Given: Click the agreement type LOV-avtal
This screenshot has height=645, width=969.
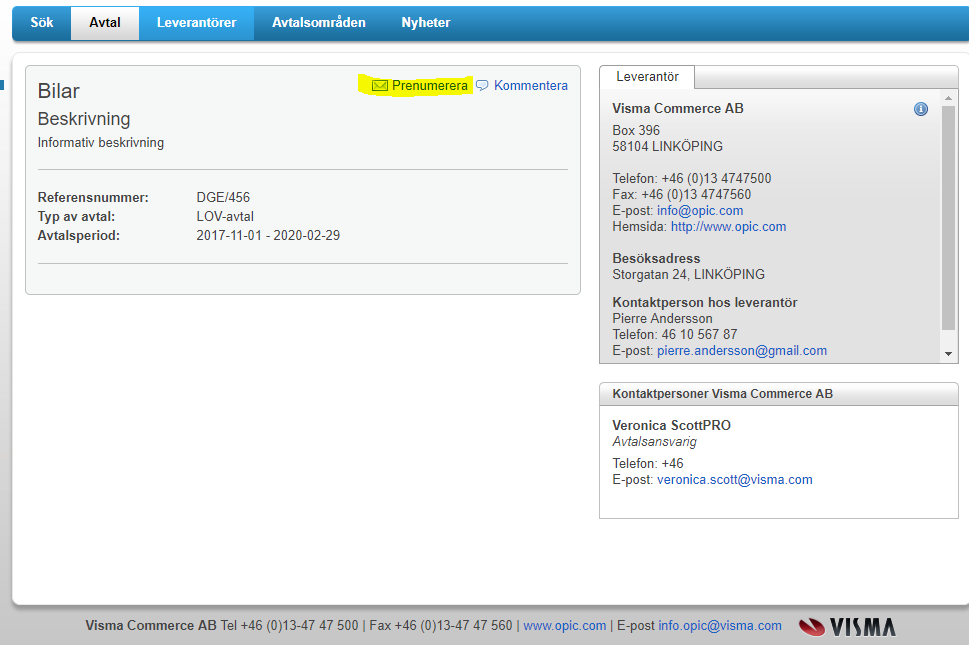Looking at the screenshot, I should [225, 217].
